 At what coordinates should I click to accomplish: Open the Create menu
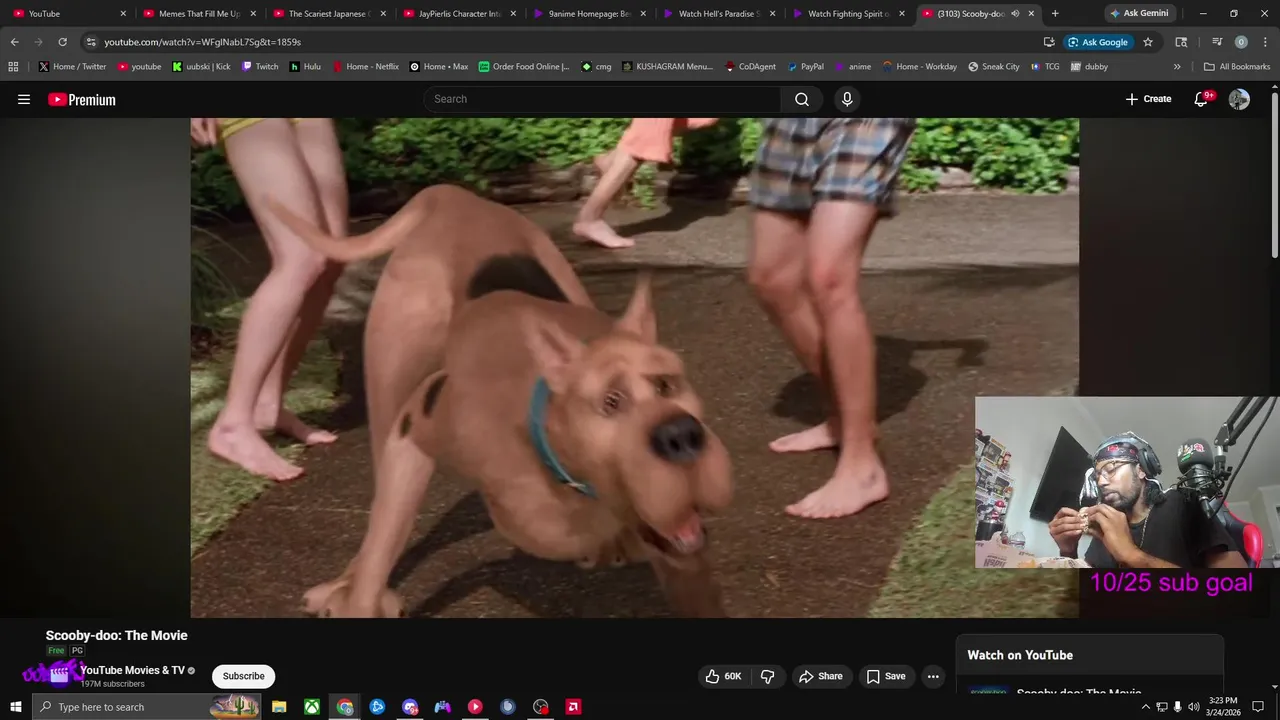coord(1148,99)
